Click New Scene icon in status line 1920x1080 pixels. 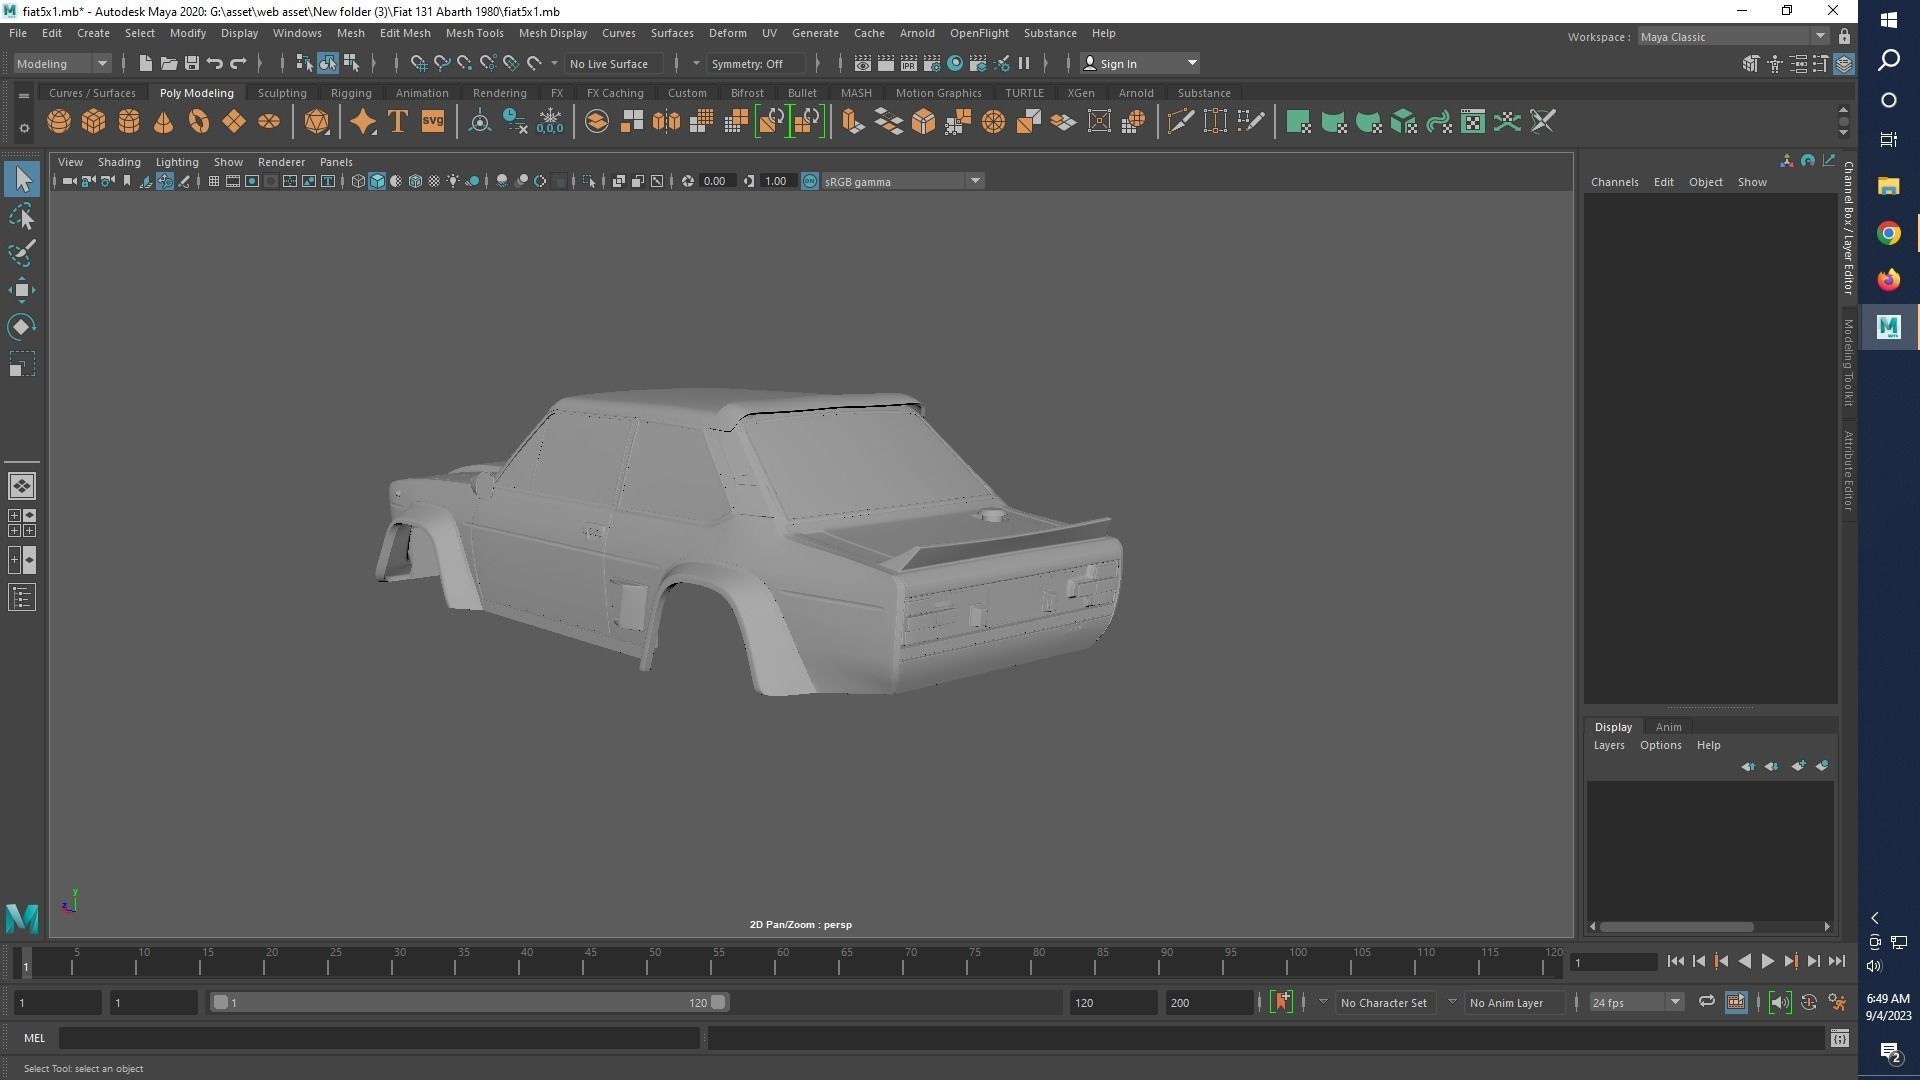pyautogui.click(x=145, y=63)
